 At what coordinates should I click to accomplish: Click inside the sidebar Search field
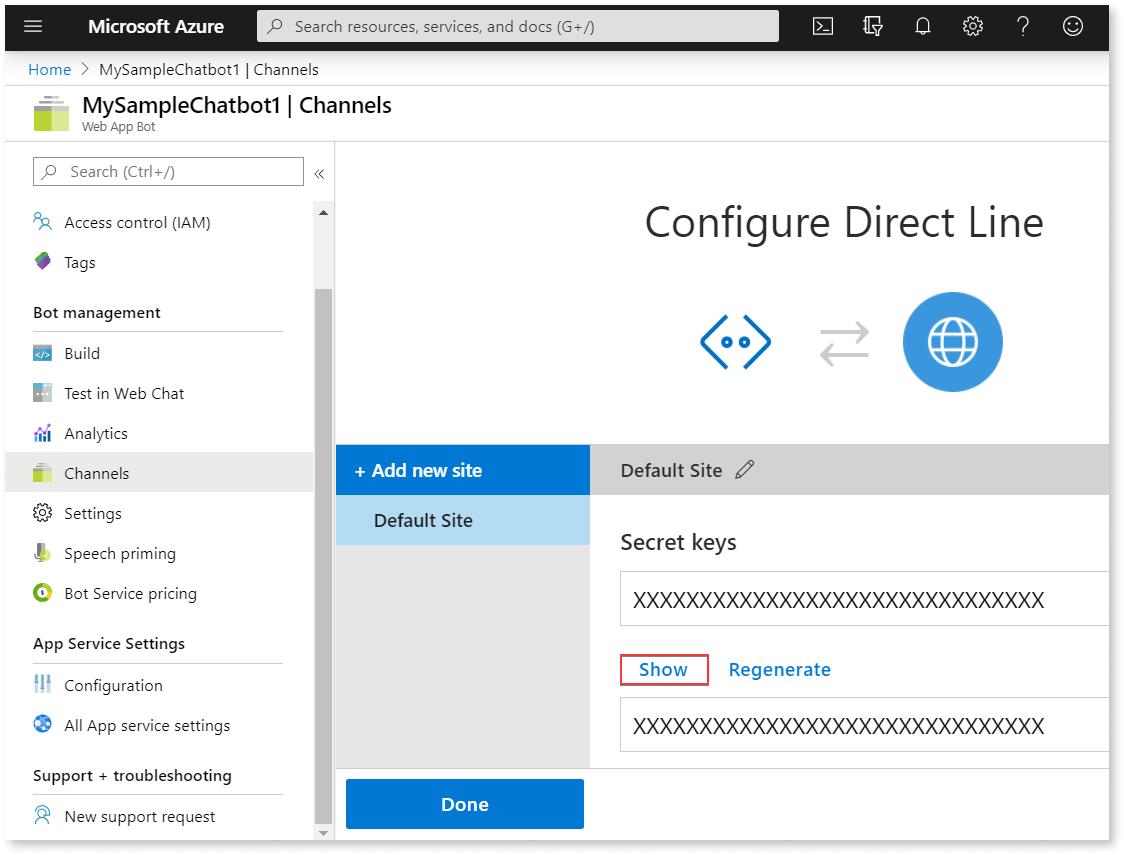pos(168,172)
